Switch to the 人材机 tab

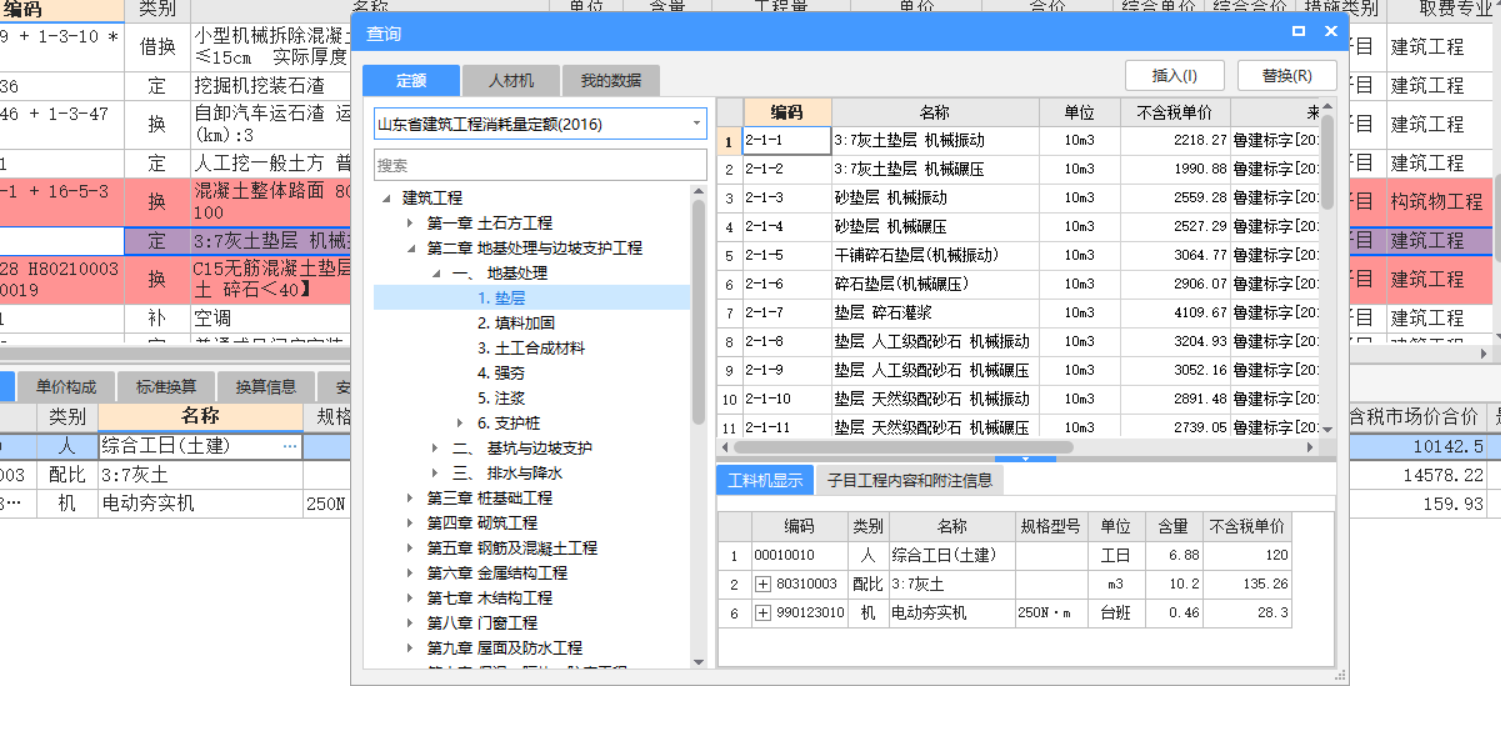coord(511,81)
